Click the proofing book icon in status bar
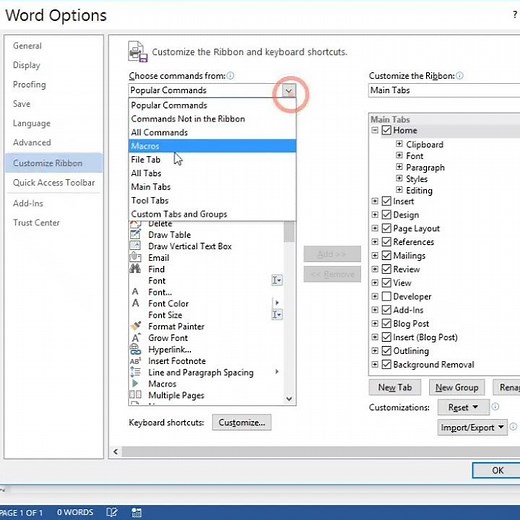This screenshot has height=520, width=520. (112, 512)
